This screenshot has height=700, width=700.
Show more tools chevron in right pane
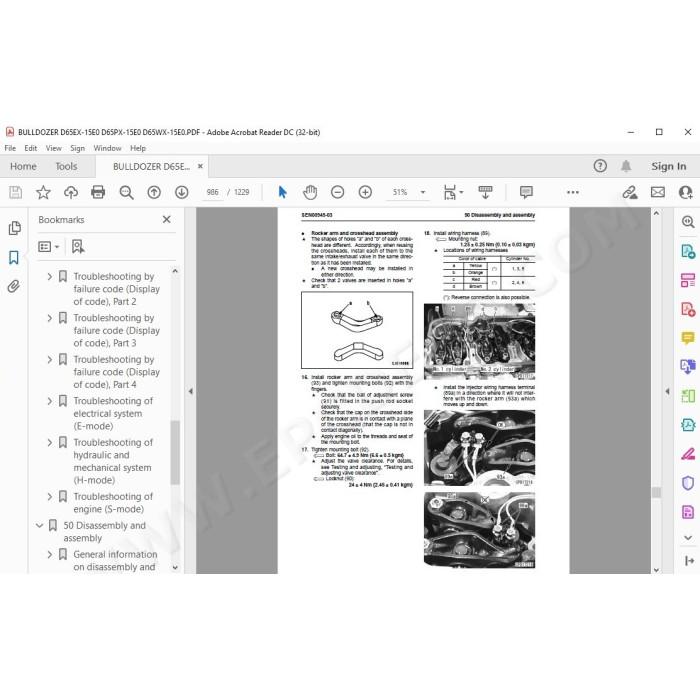click(x=688, y=538)
